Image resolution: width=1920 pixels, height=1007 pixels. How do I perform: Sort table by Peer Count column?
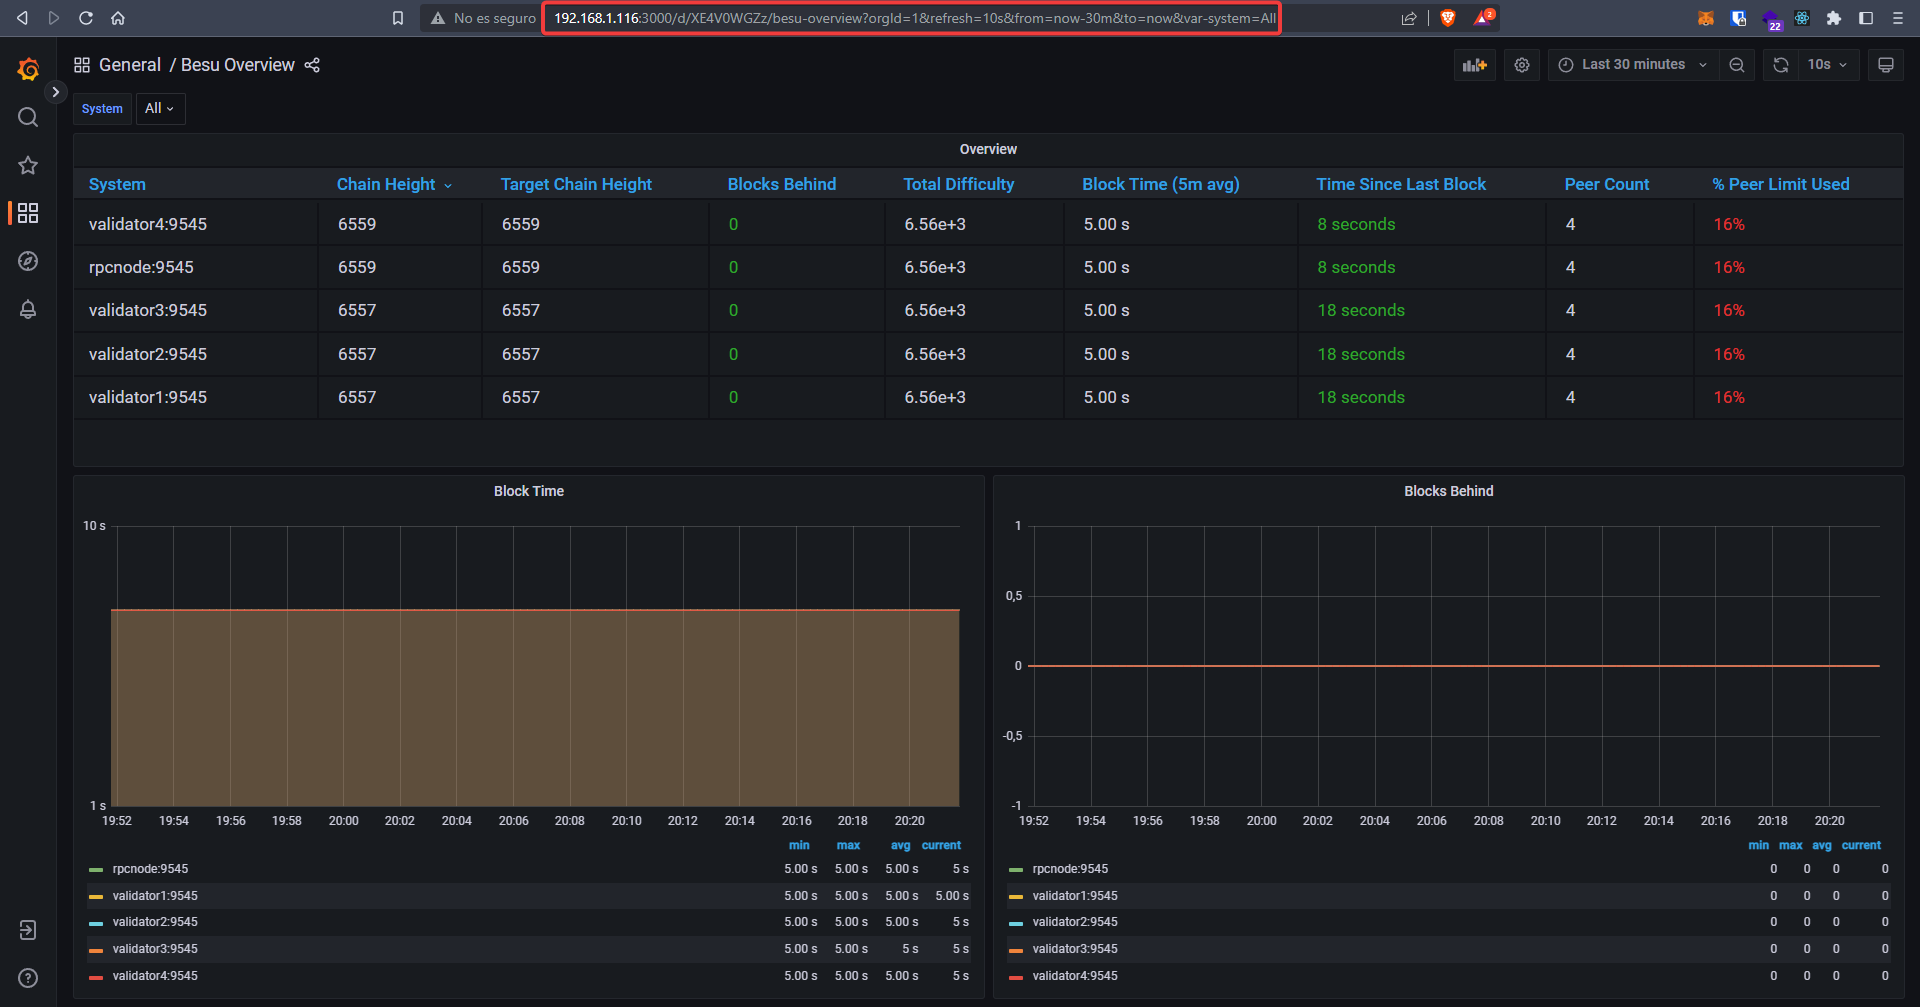tap(1606, 184)
